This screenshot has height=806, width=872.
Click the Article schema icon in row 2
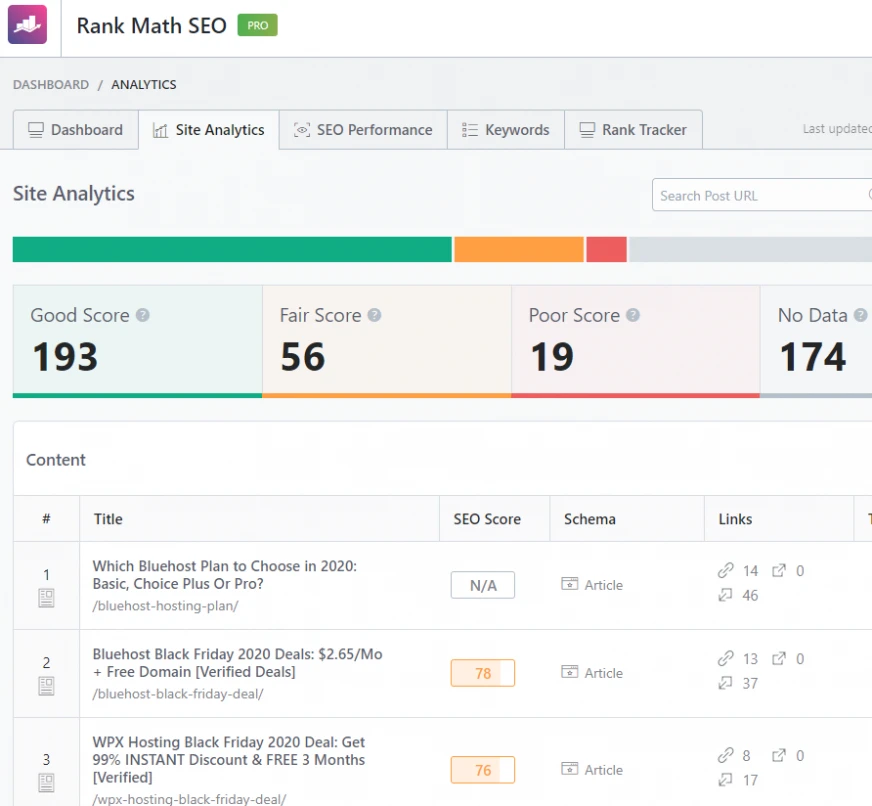coord(569,671)
